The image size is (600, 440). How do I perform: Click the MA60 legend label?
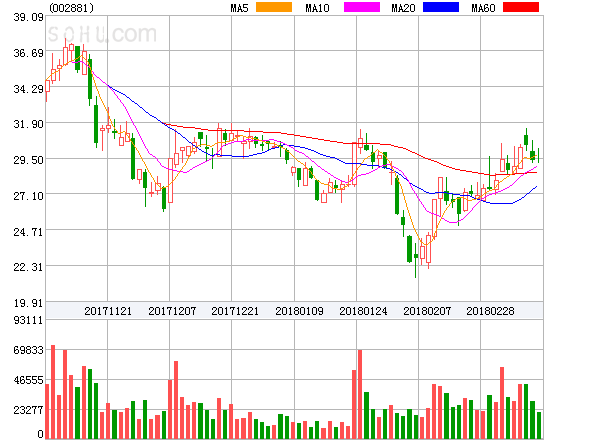point(483,8)
